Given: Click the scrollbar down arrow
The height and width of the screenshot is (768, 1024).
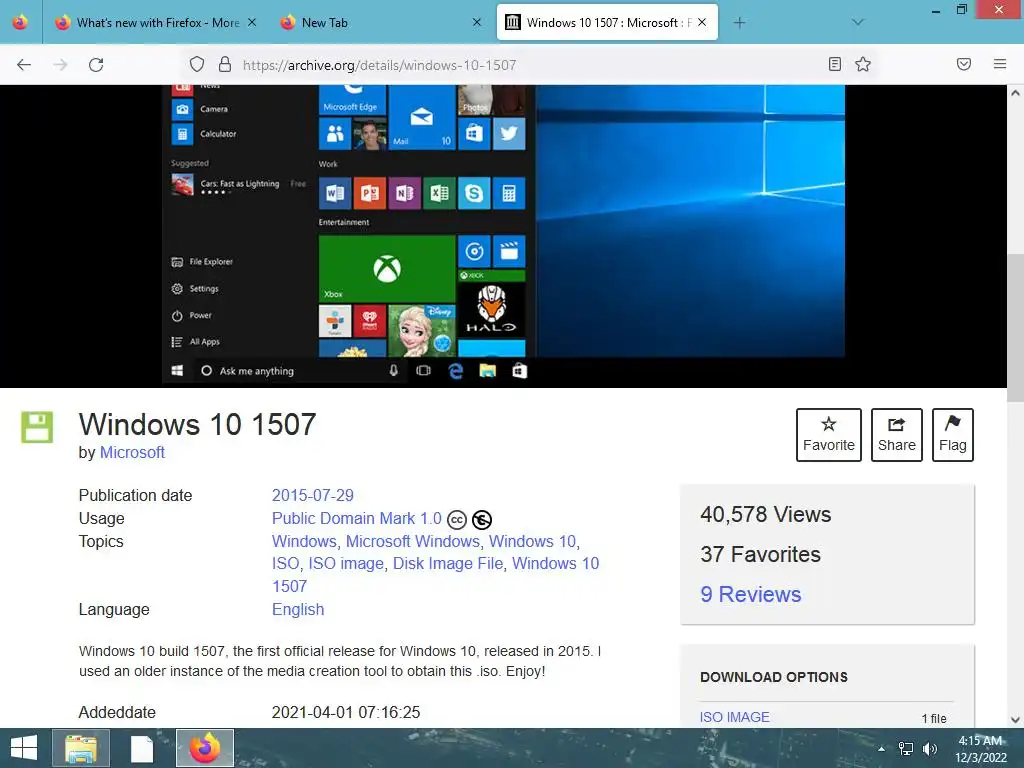Looking at the screenshot, I should click(1015, 720).
